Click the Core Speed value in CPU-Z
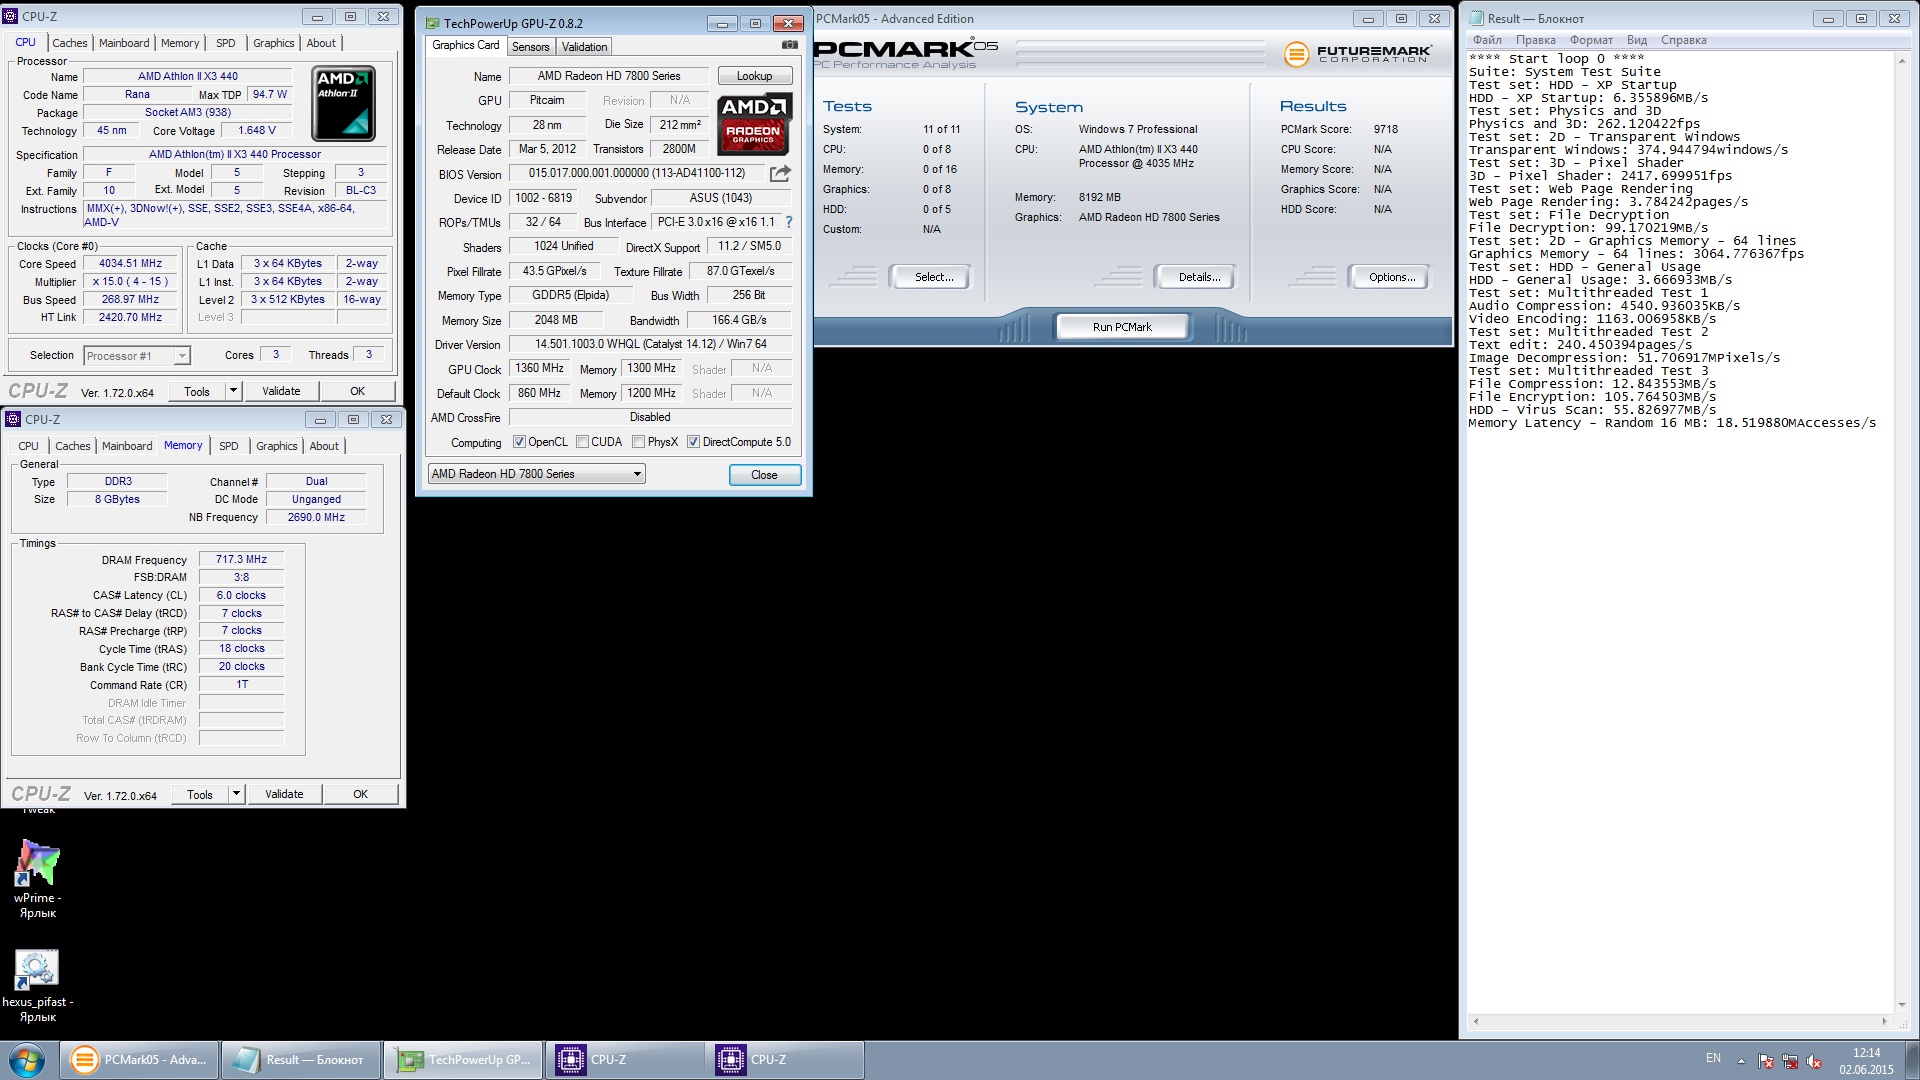The width and height of the screenshot is (1920, 1080). pyautogui.click(x=130, y=264)
